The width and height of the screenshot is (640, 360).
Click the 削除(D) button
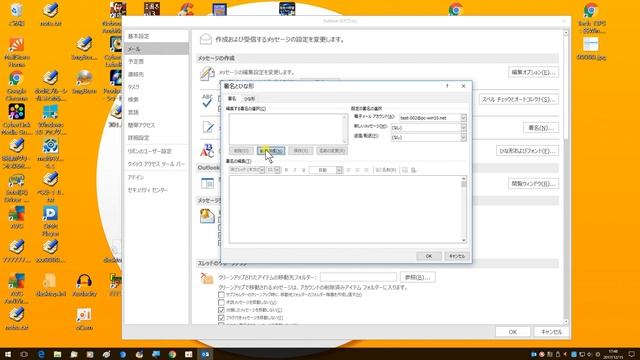pos(241,151)
